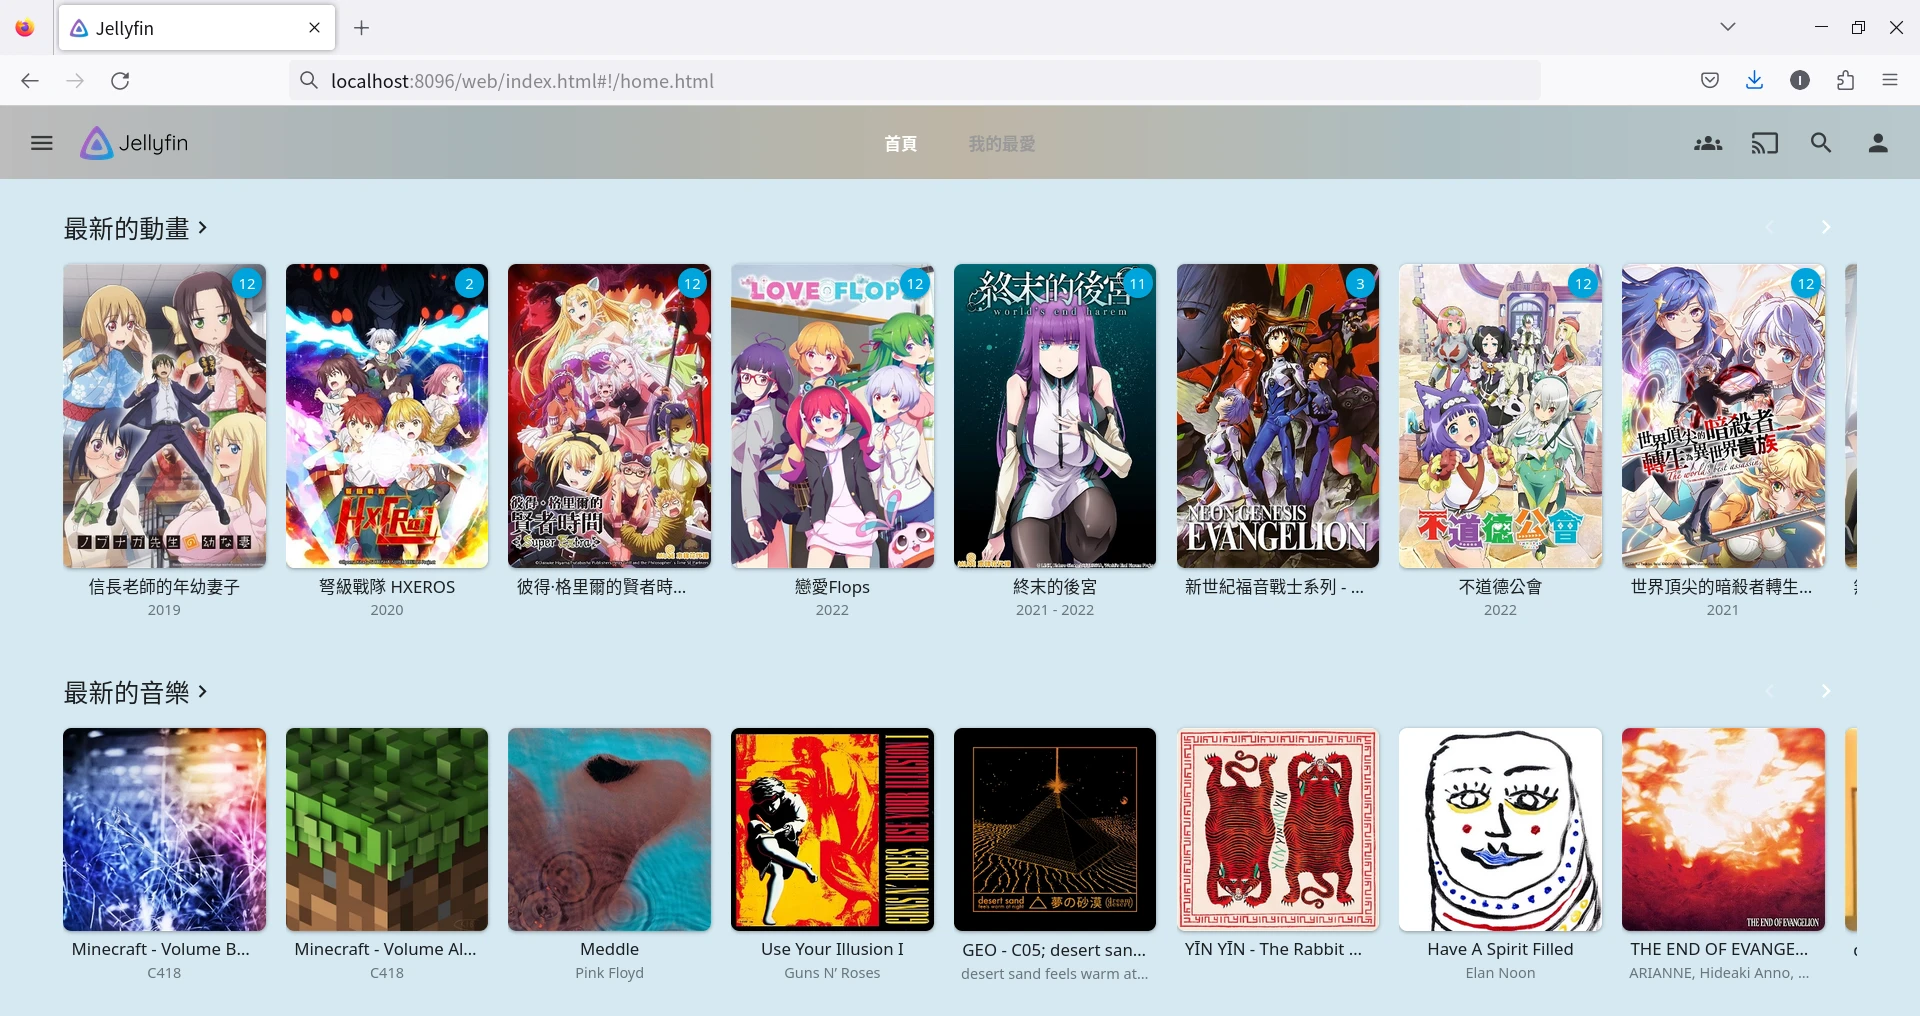
Task: Open the 終末的後宮 poster
Action: 1055,416
